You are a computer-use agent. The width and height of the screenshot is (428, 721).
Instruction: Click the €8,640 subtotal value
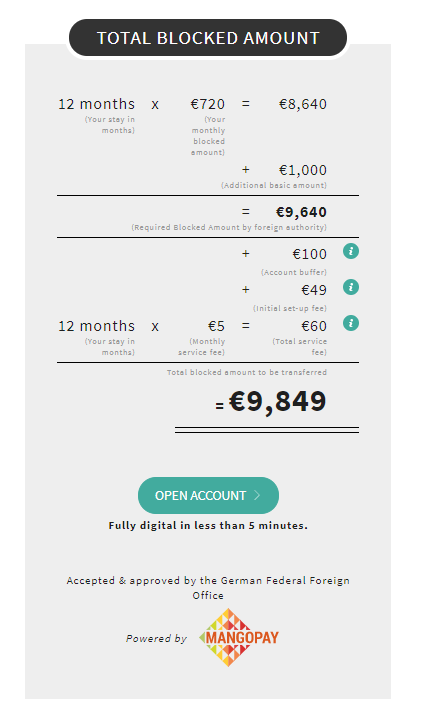[x=303, y=104]
